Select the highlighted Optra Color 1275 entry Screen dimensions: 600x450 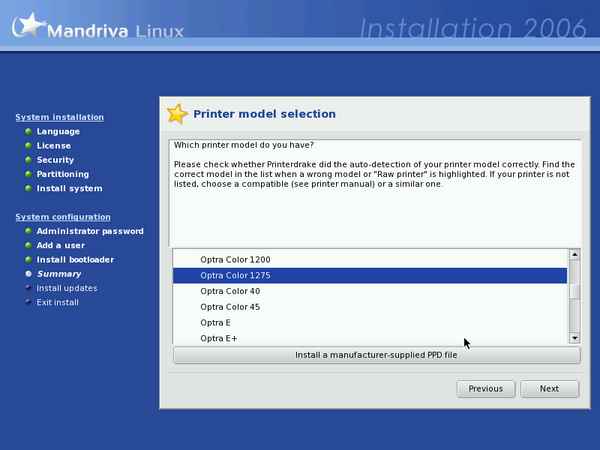[370, 276]
